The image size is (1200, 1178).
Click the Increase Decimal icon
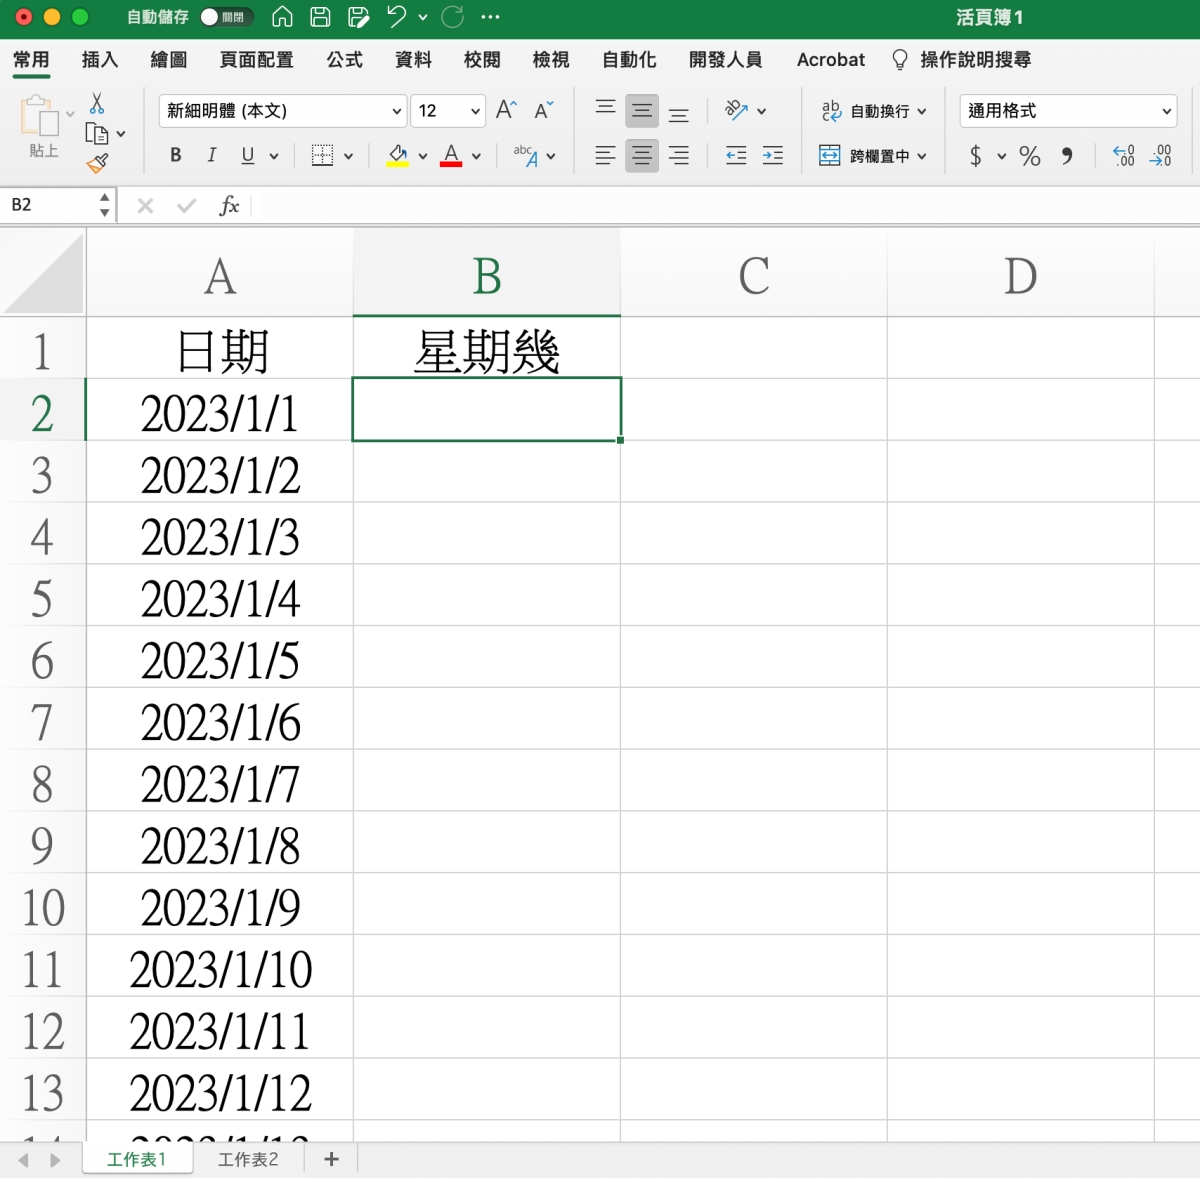1124,155
